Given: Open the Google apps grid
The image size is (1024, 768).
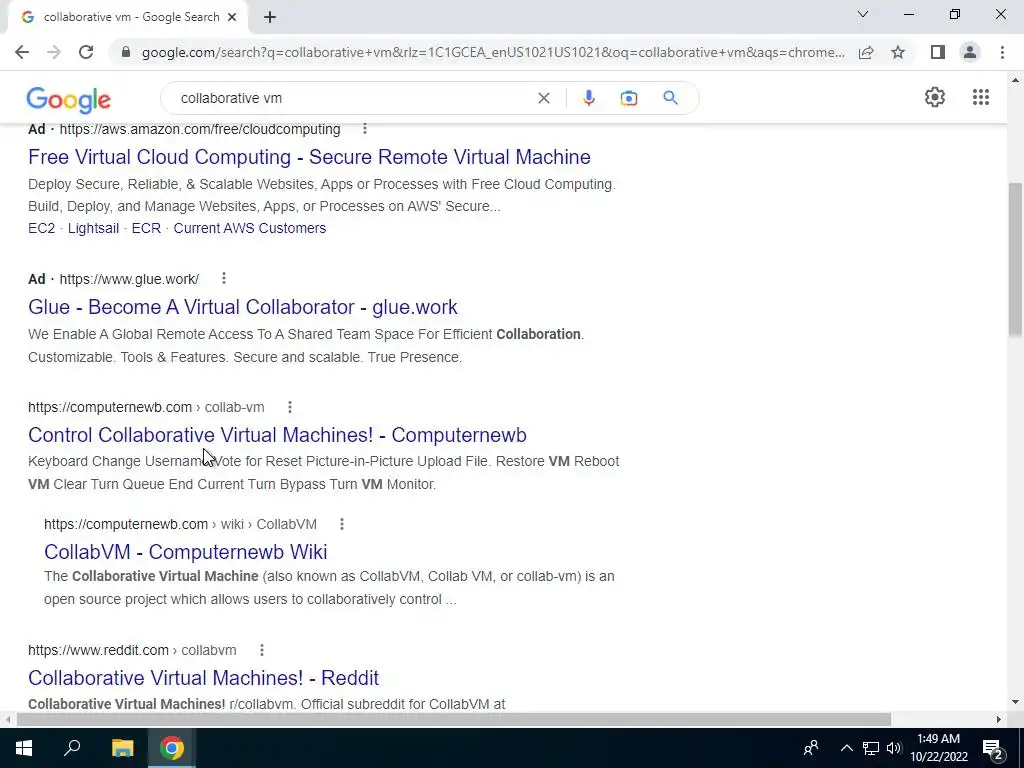Looking at the screenshot, I should click(x=980, y=97).
